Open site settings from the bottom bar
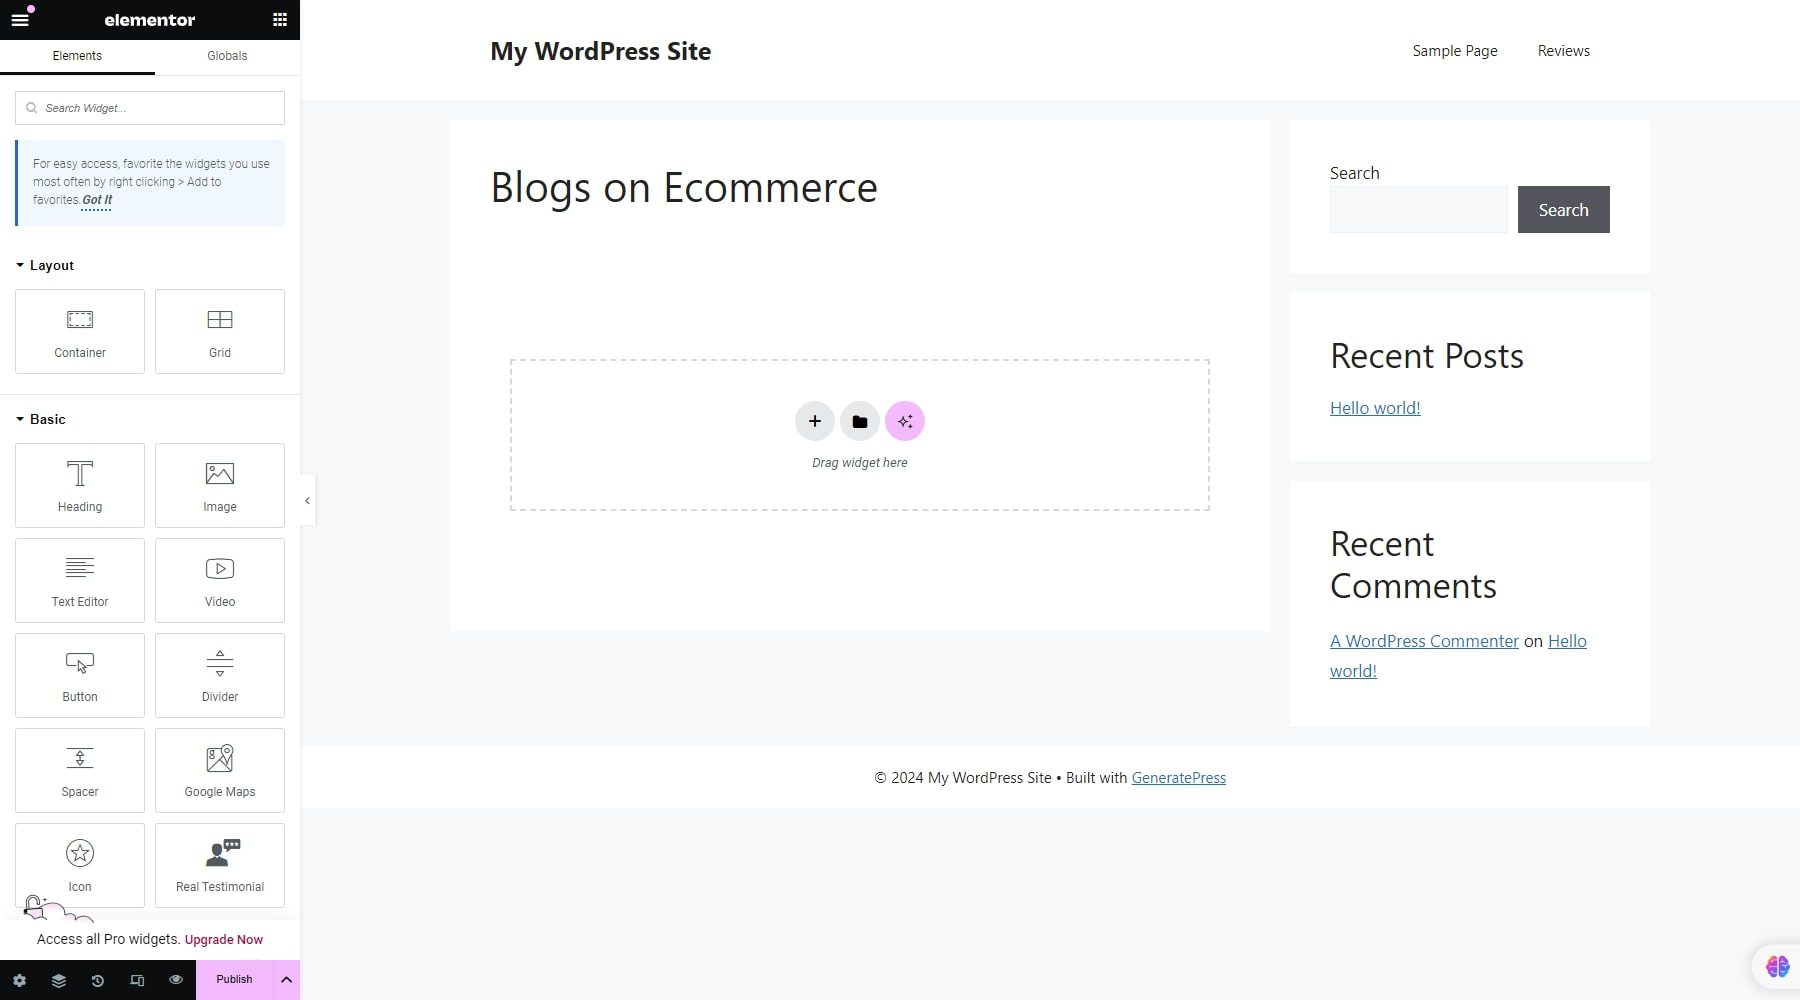This screenshot has width=1800, height=1000. point(20,980)
